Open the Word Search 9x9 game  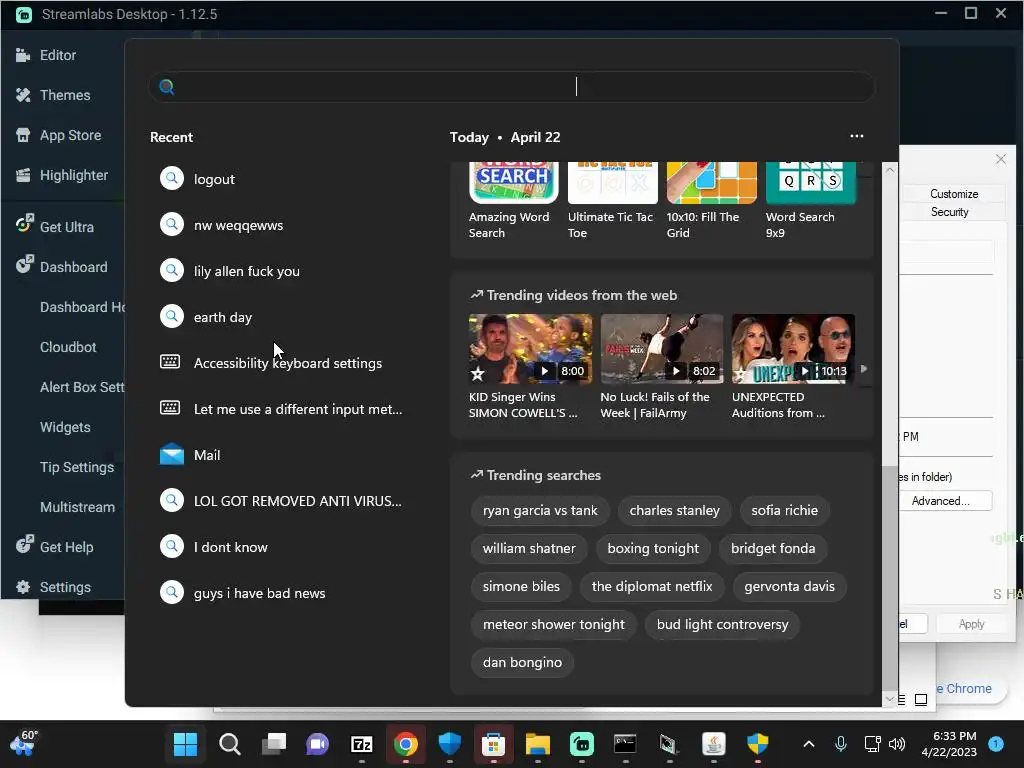coord(810,201)
